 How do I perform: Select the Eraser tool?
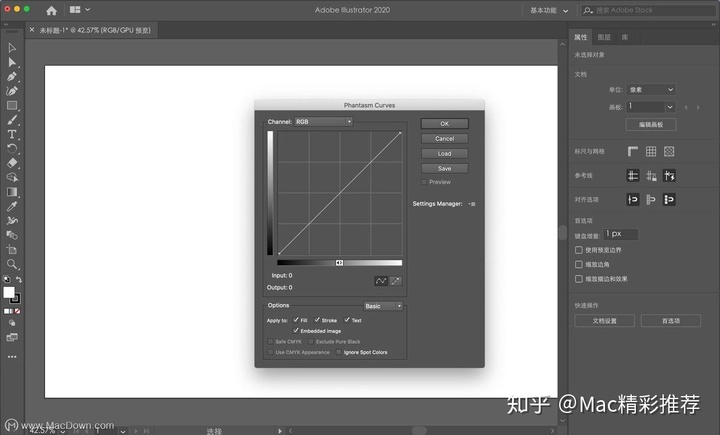pyautogui.click(x=12, y=163)
